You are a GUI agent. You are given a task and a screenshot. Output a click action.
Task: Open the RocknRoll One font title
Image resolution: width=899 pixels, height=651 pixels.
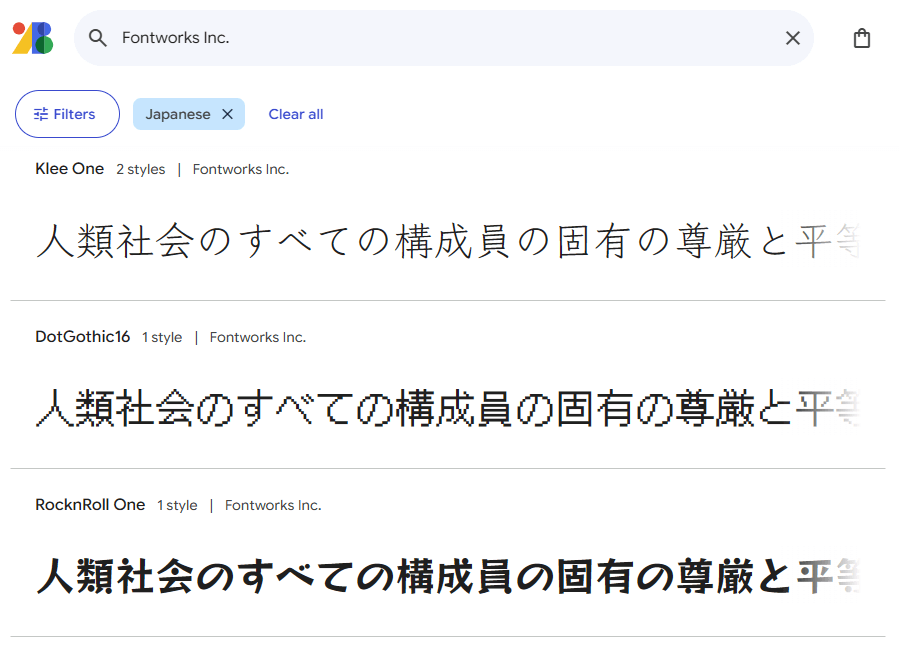(90, 505)
